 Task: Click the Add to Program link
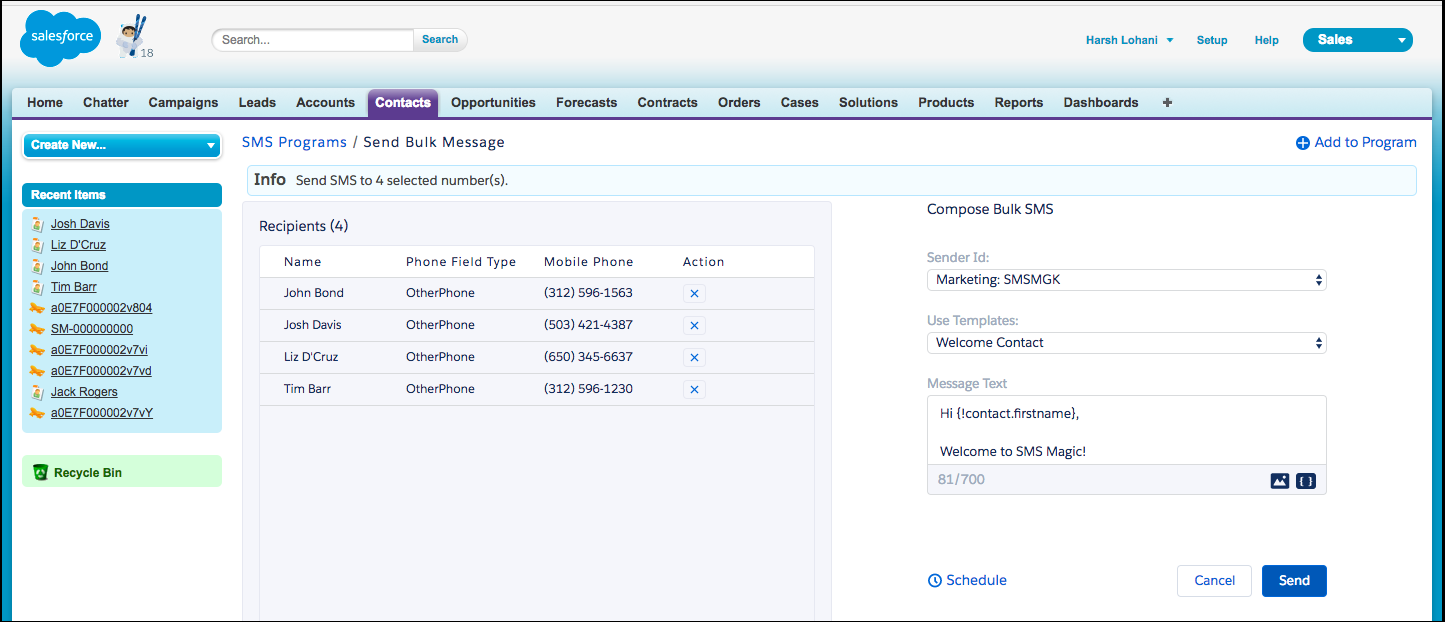point(1366,143)
